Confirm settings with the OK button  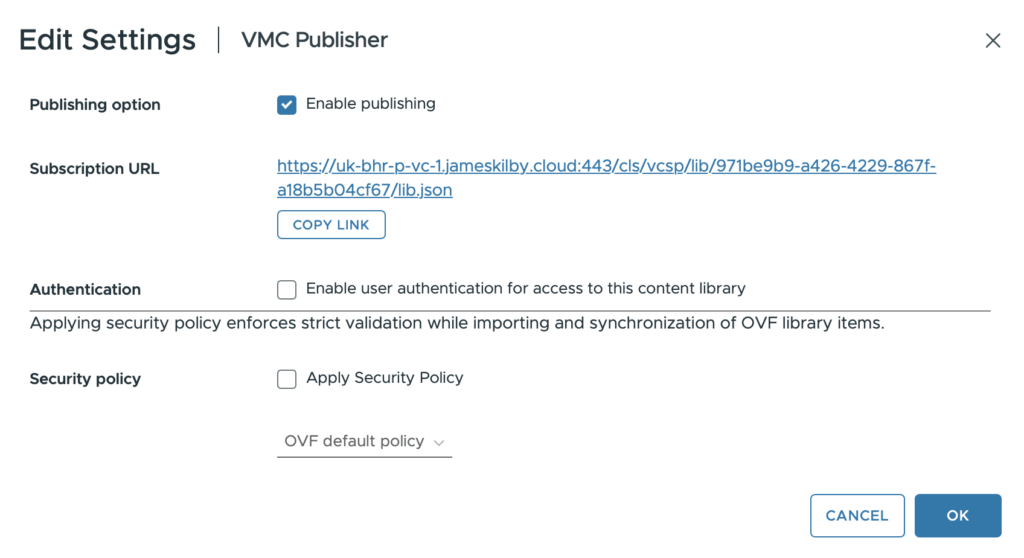[957, 516]
